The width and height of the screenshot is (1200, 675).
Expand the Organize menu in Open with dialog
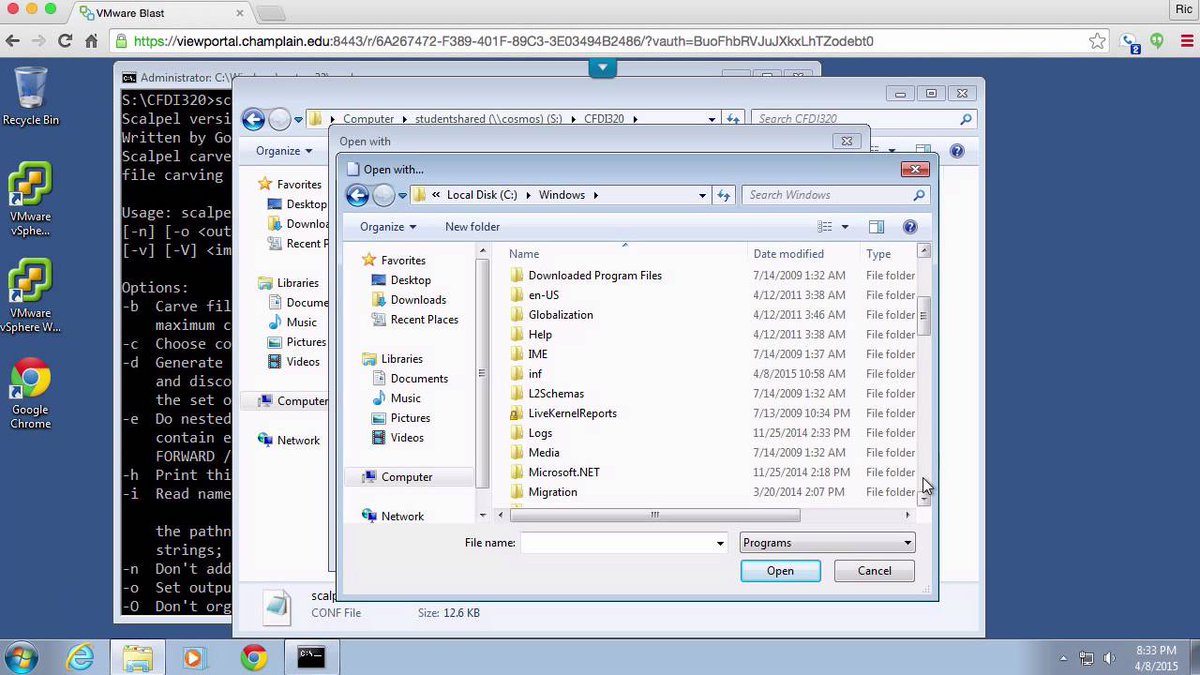(x=388, y=227)
